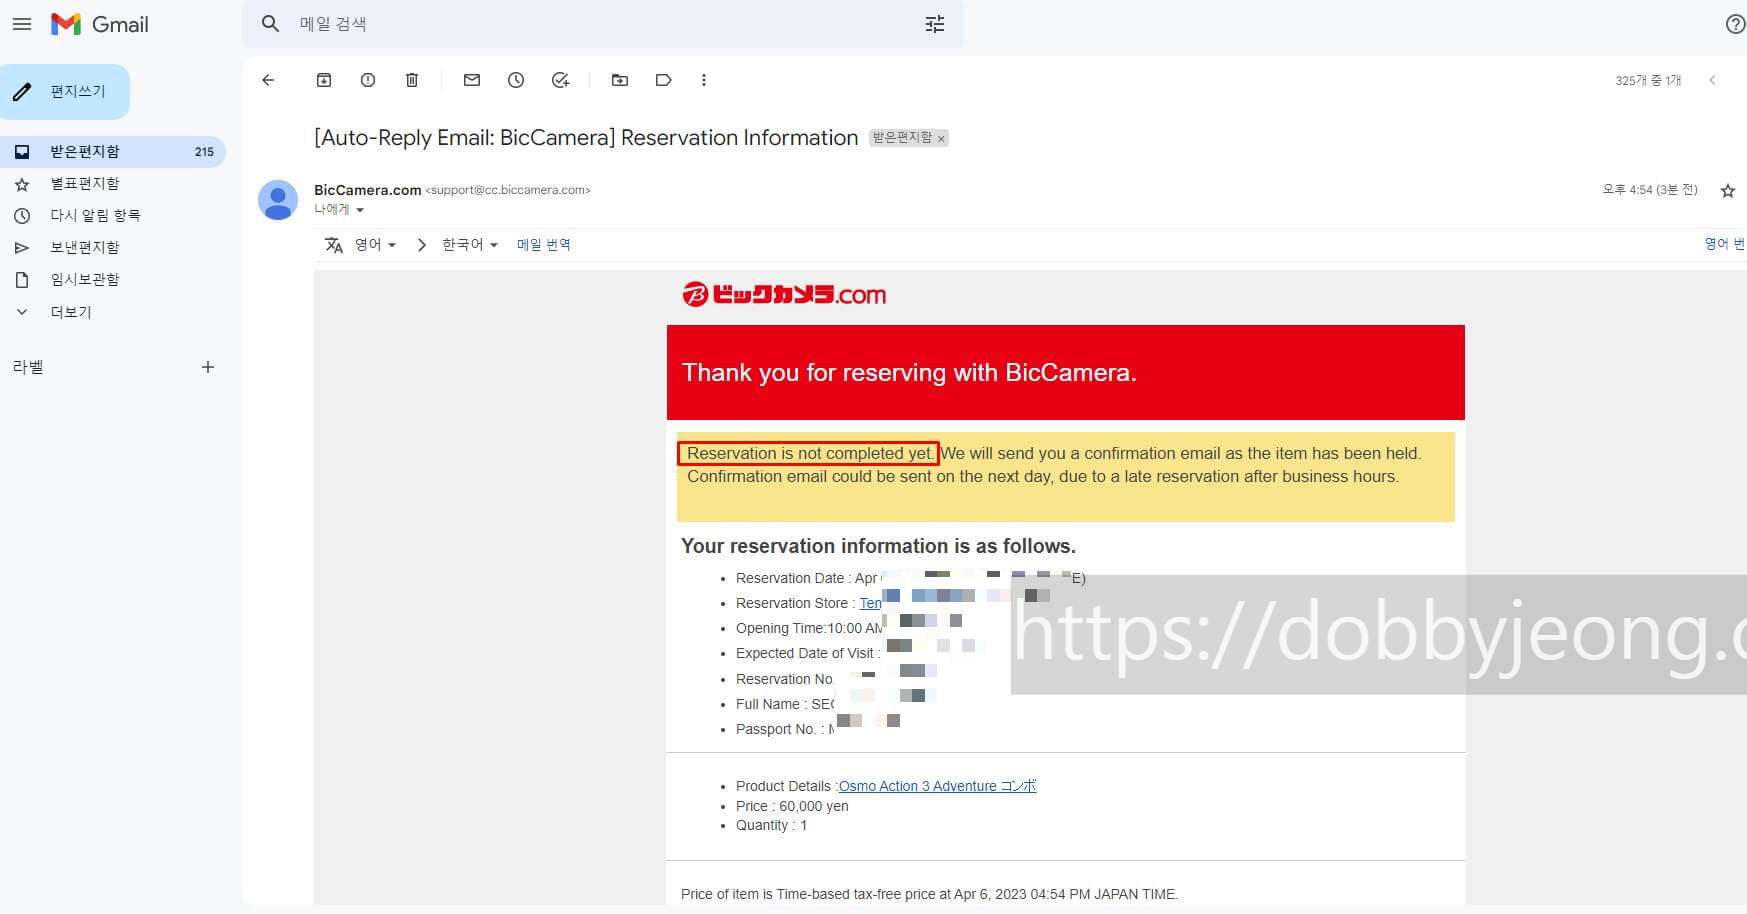Click the Your reservation information heading
The height and width of the screenshot is (914, 1747).
pyautogui.click(x=878, y=546)
